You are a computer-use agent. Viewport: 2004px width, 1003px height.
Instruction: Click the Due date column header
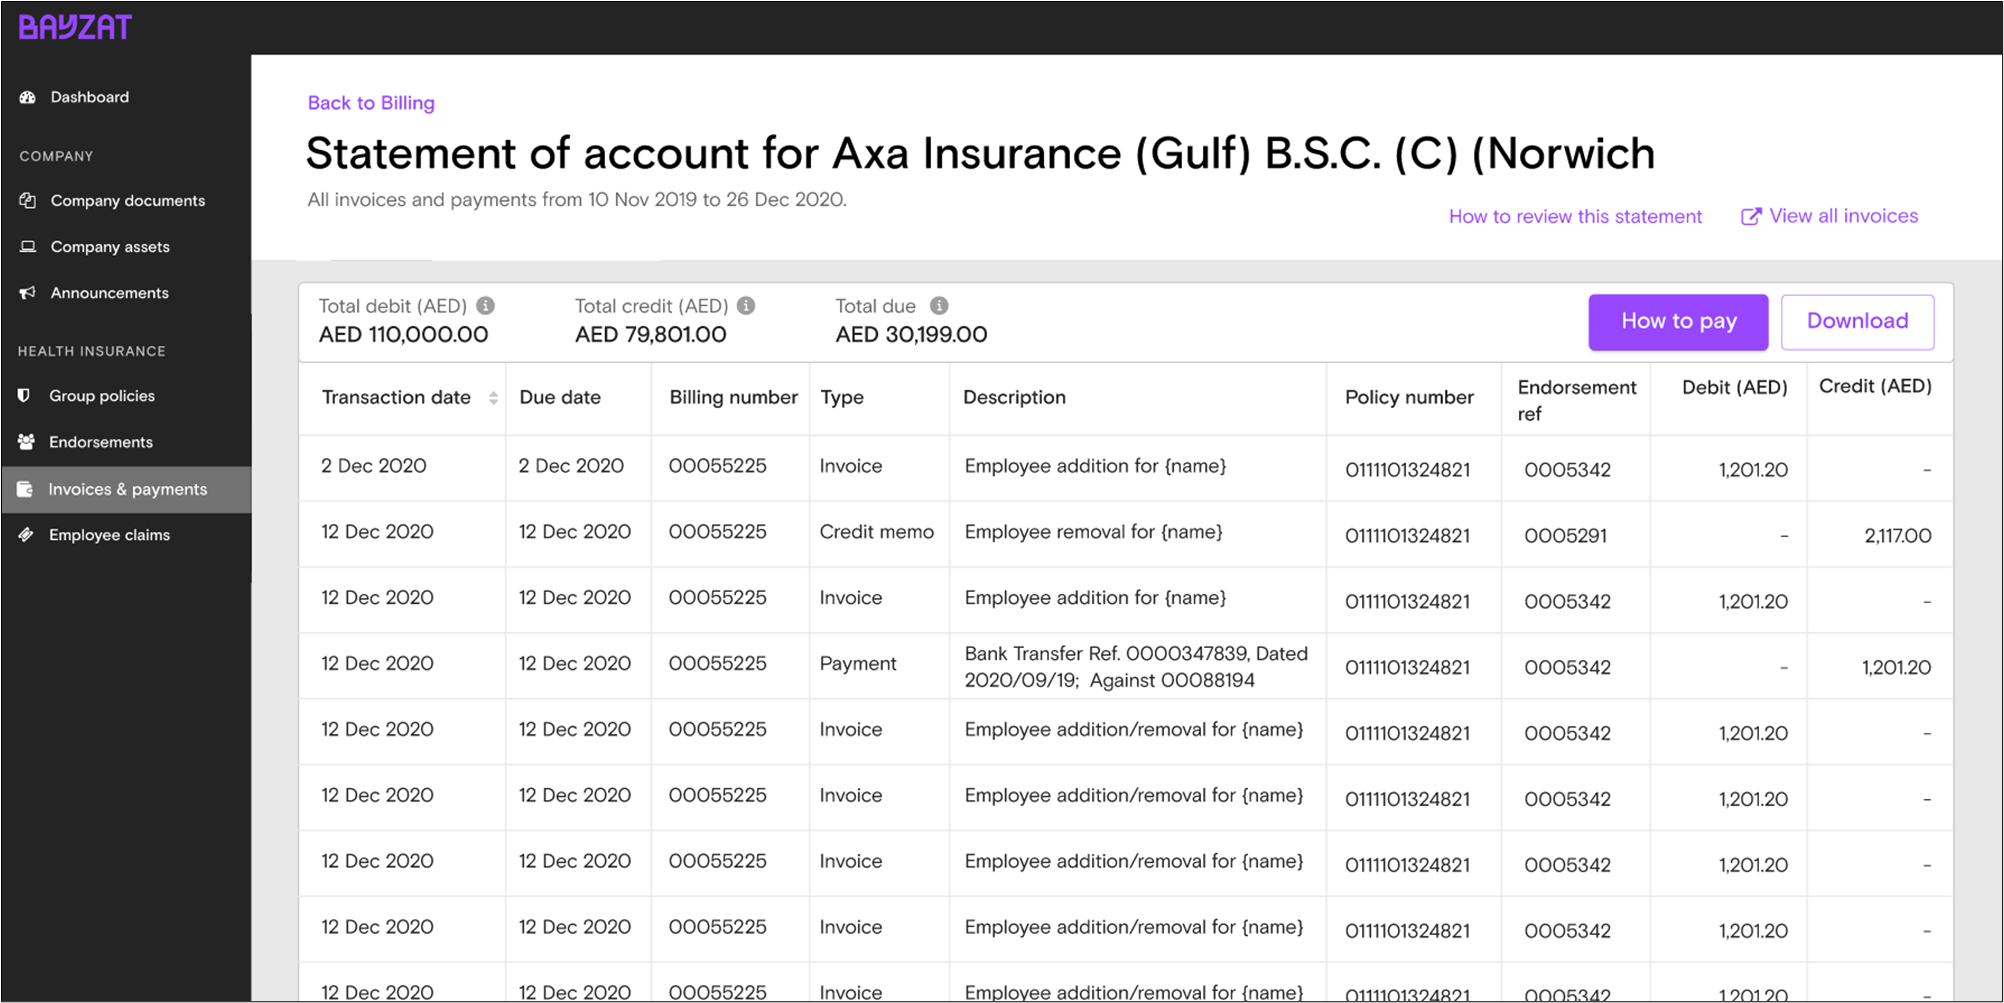click(560, 397)
